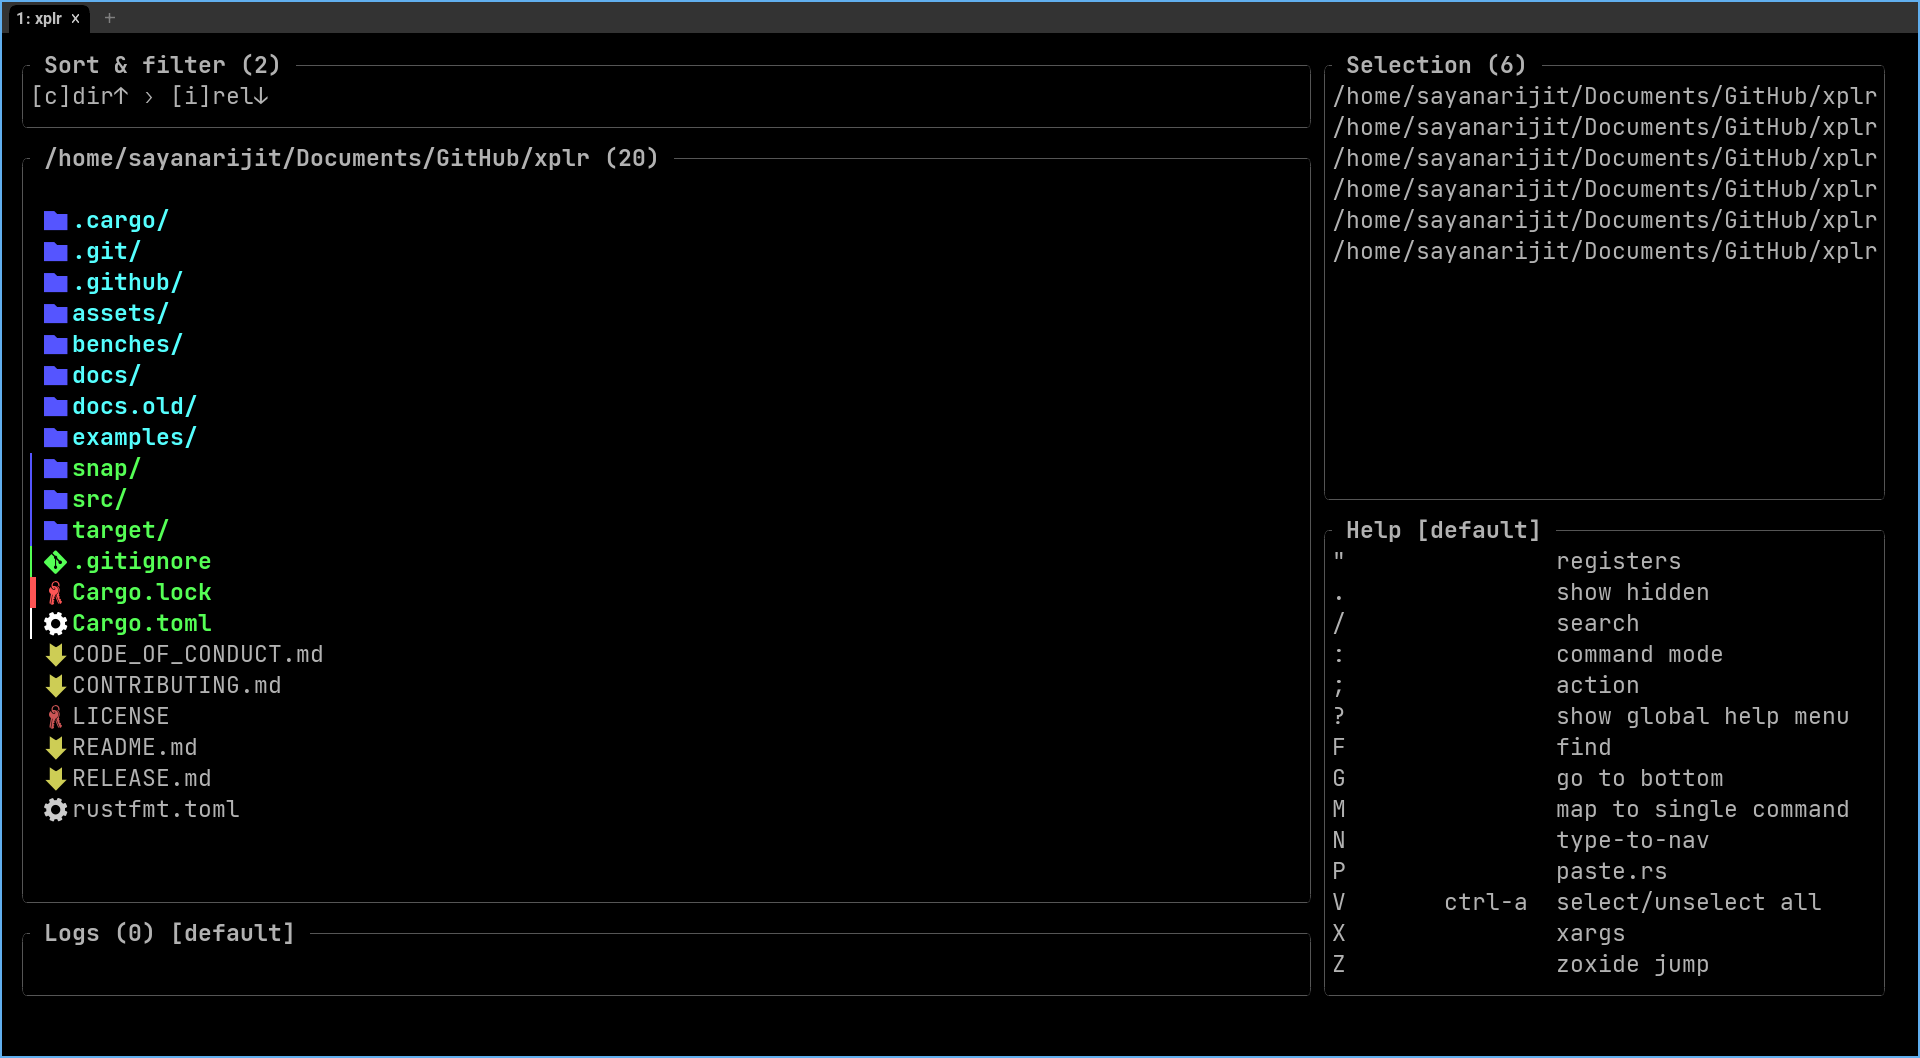Click the .gitignore file name
This screenshot has width=1920, height=1058.
142,562
